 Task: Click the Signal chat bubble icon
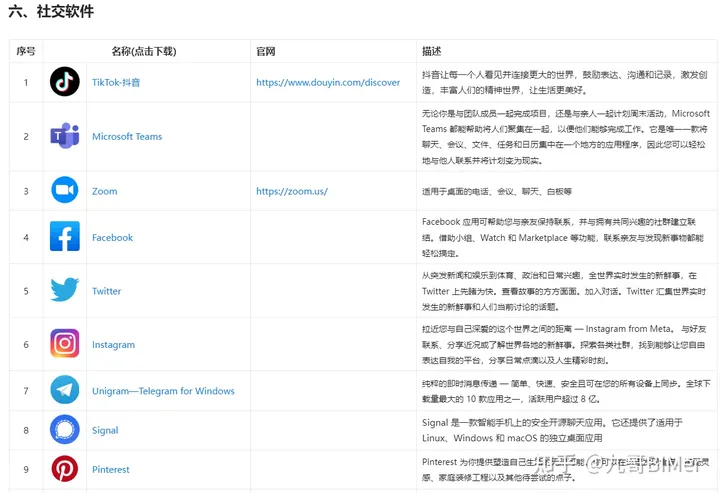click(64, 430)
